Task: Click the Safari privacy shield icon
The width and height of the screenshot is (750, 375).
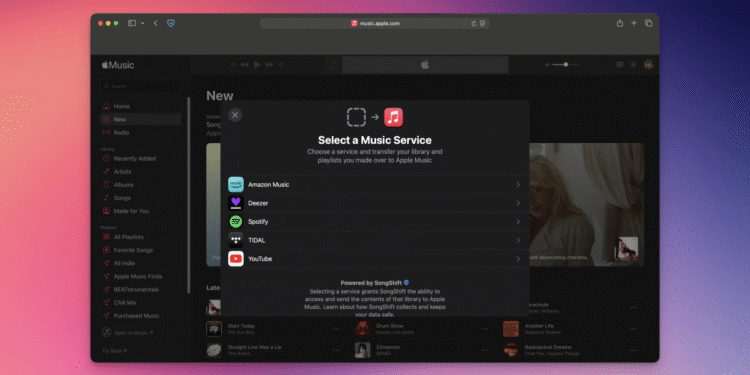Action: coord(171,23)
